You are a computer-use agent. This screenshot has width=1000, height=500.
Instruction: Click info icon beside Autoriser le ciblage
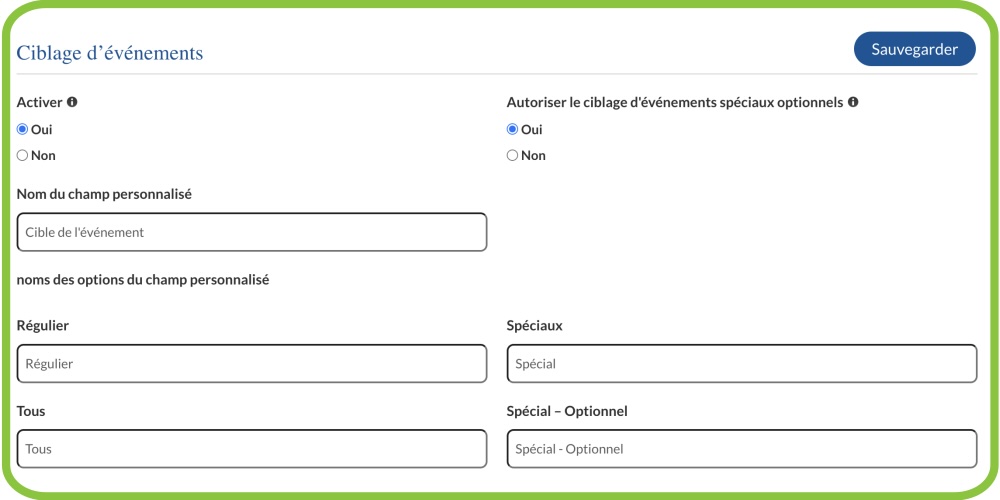[853, 102]
